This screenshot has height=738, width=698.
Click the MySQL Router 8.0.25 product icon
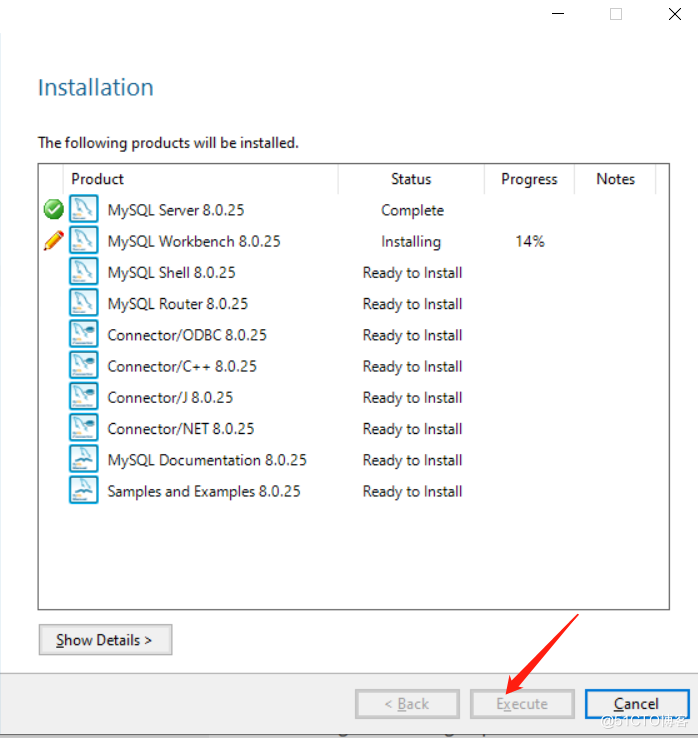(x=84, y=302)
